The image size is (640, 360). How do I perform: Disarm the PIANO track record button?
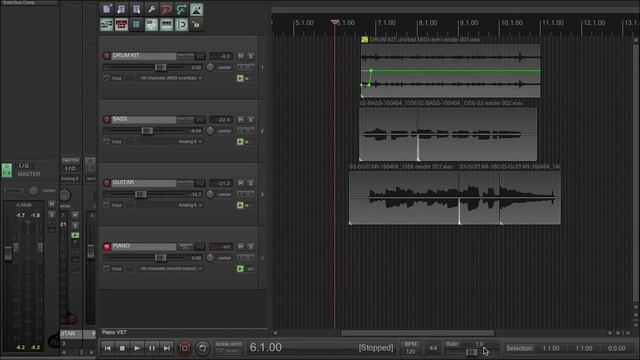click(107, 247)
